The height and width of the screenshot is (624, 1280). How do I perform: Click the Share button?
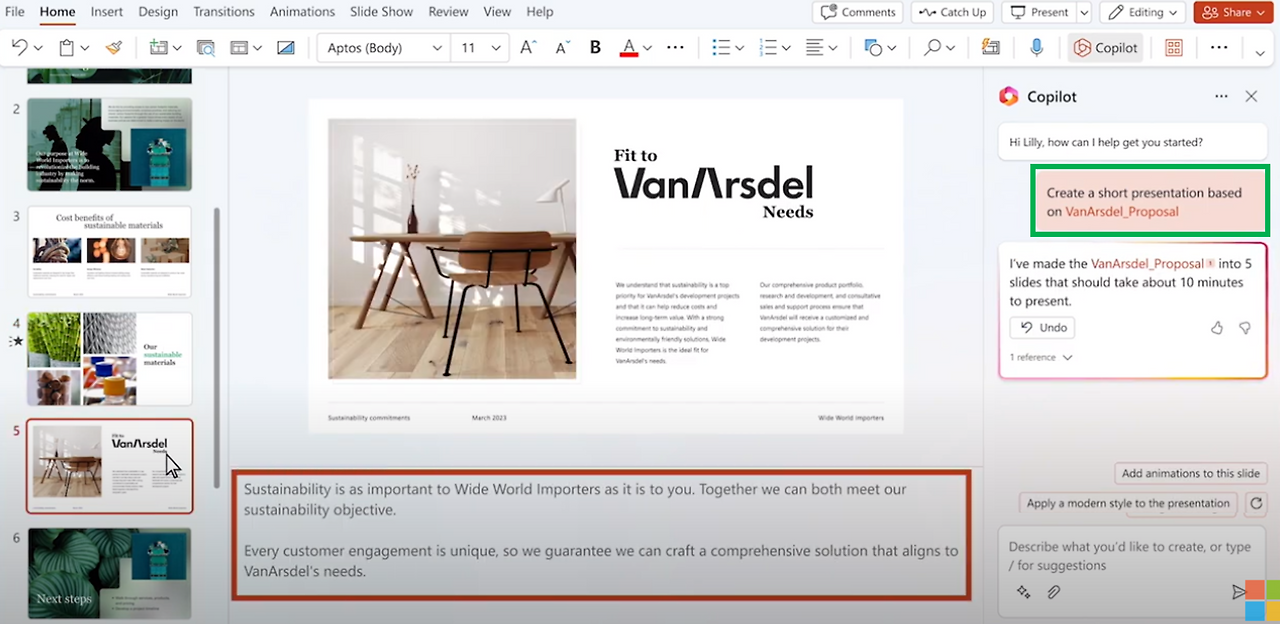coord(1233,12)
